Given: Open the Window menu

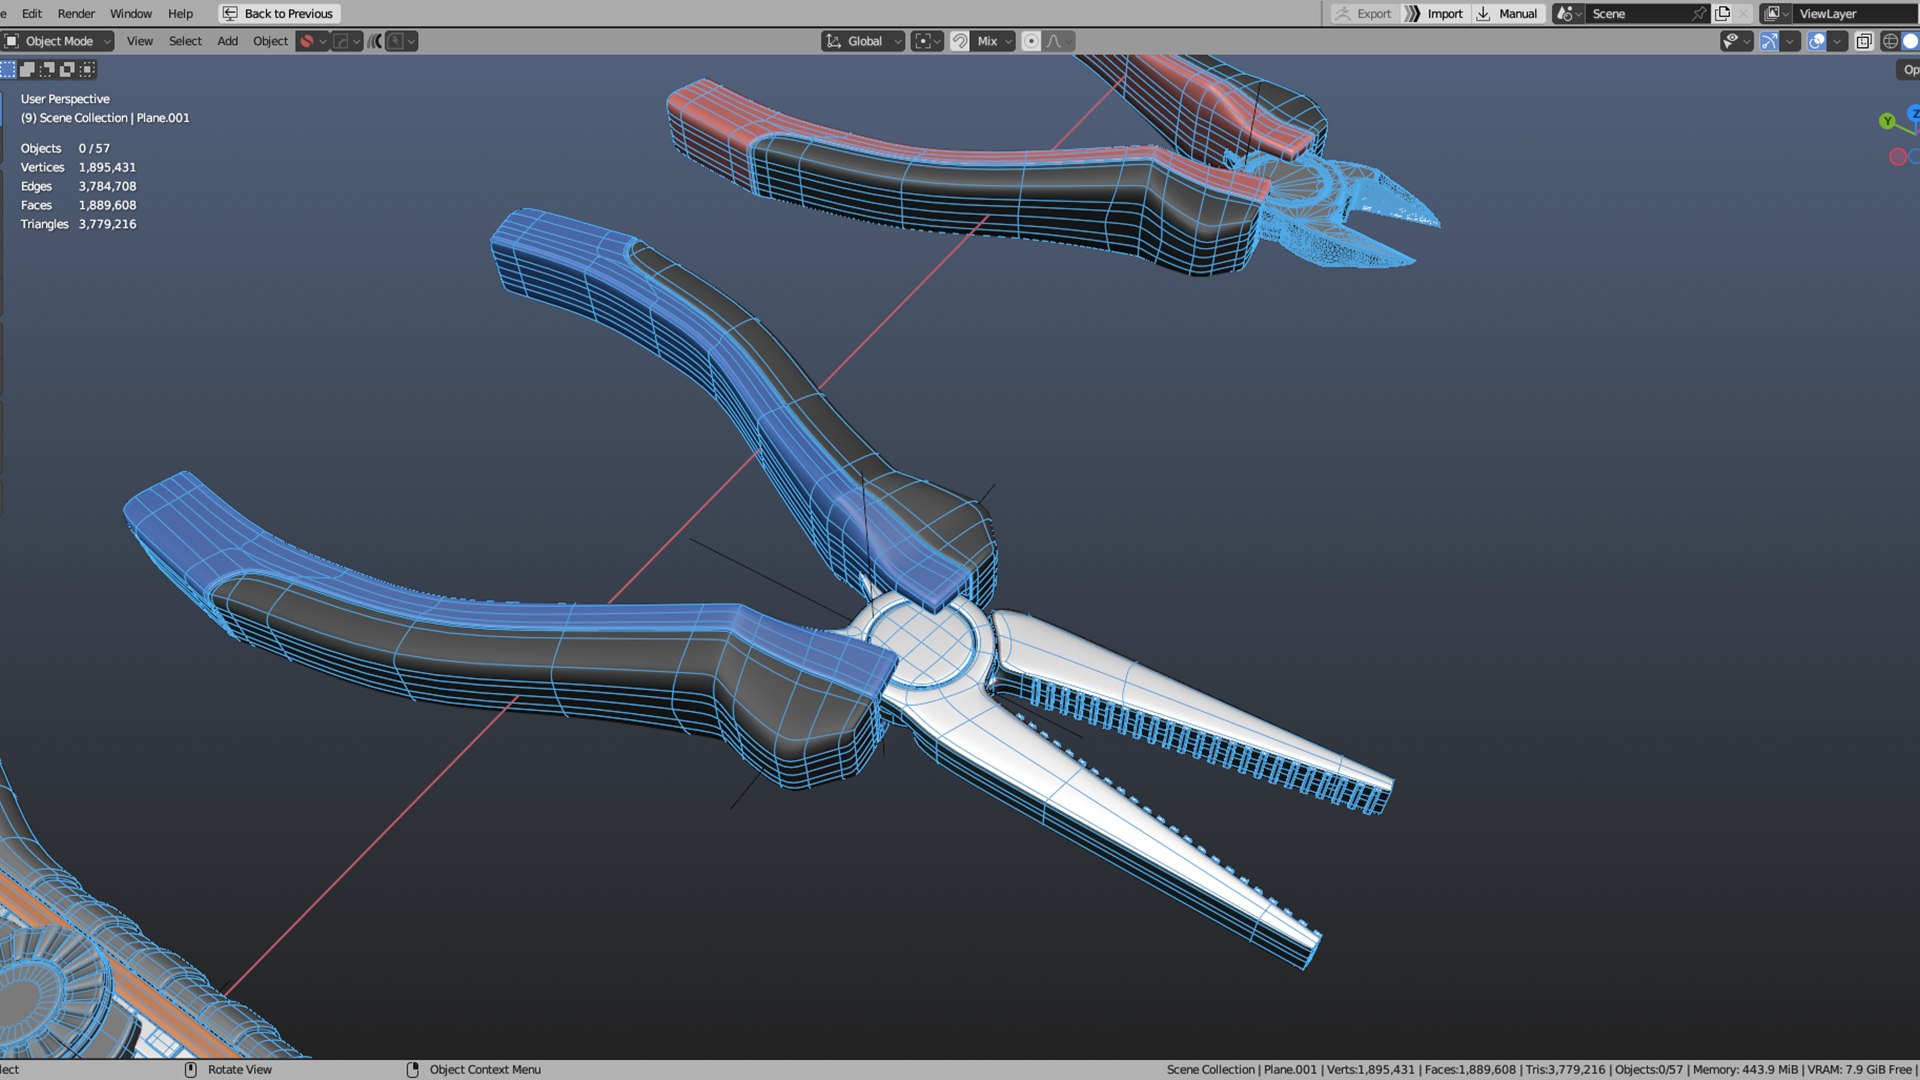Looking at the screenshot, I should point(131,14).
